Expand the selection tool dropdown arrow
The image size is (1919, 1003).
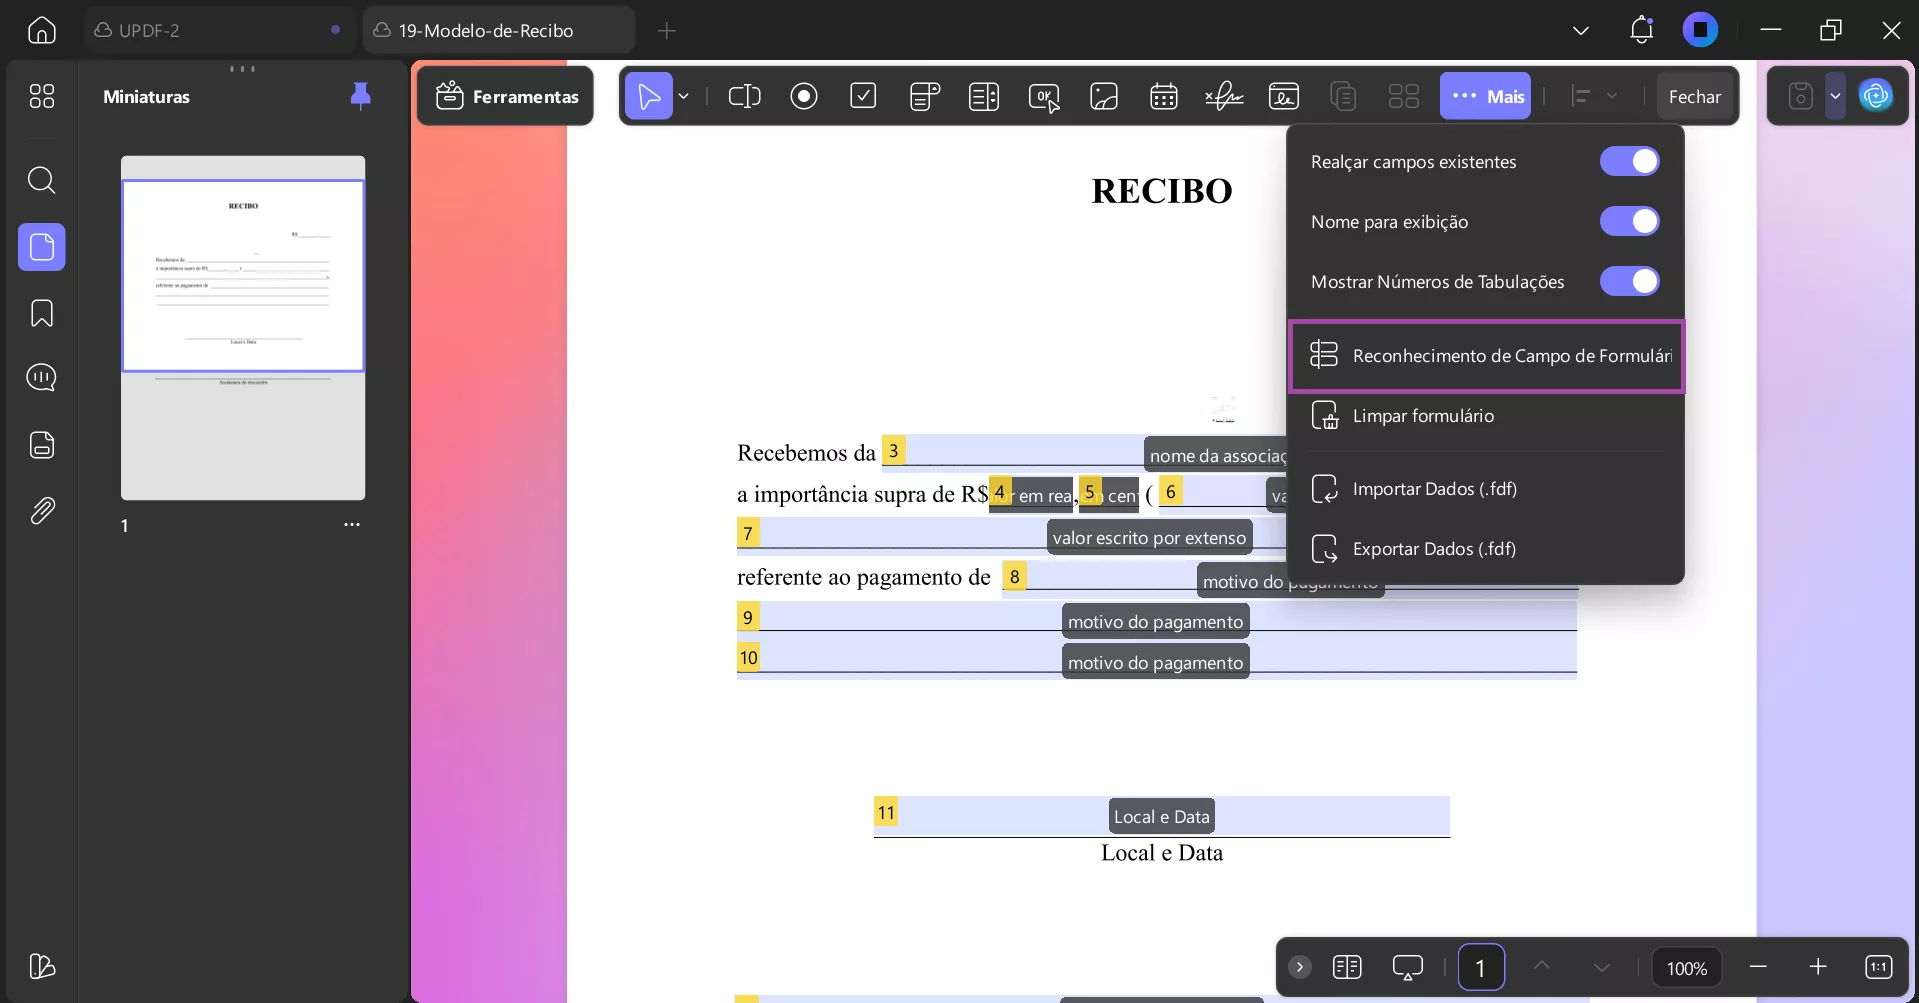684,96
